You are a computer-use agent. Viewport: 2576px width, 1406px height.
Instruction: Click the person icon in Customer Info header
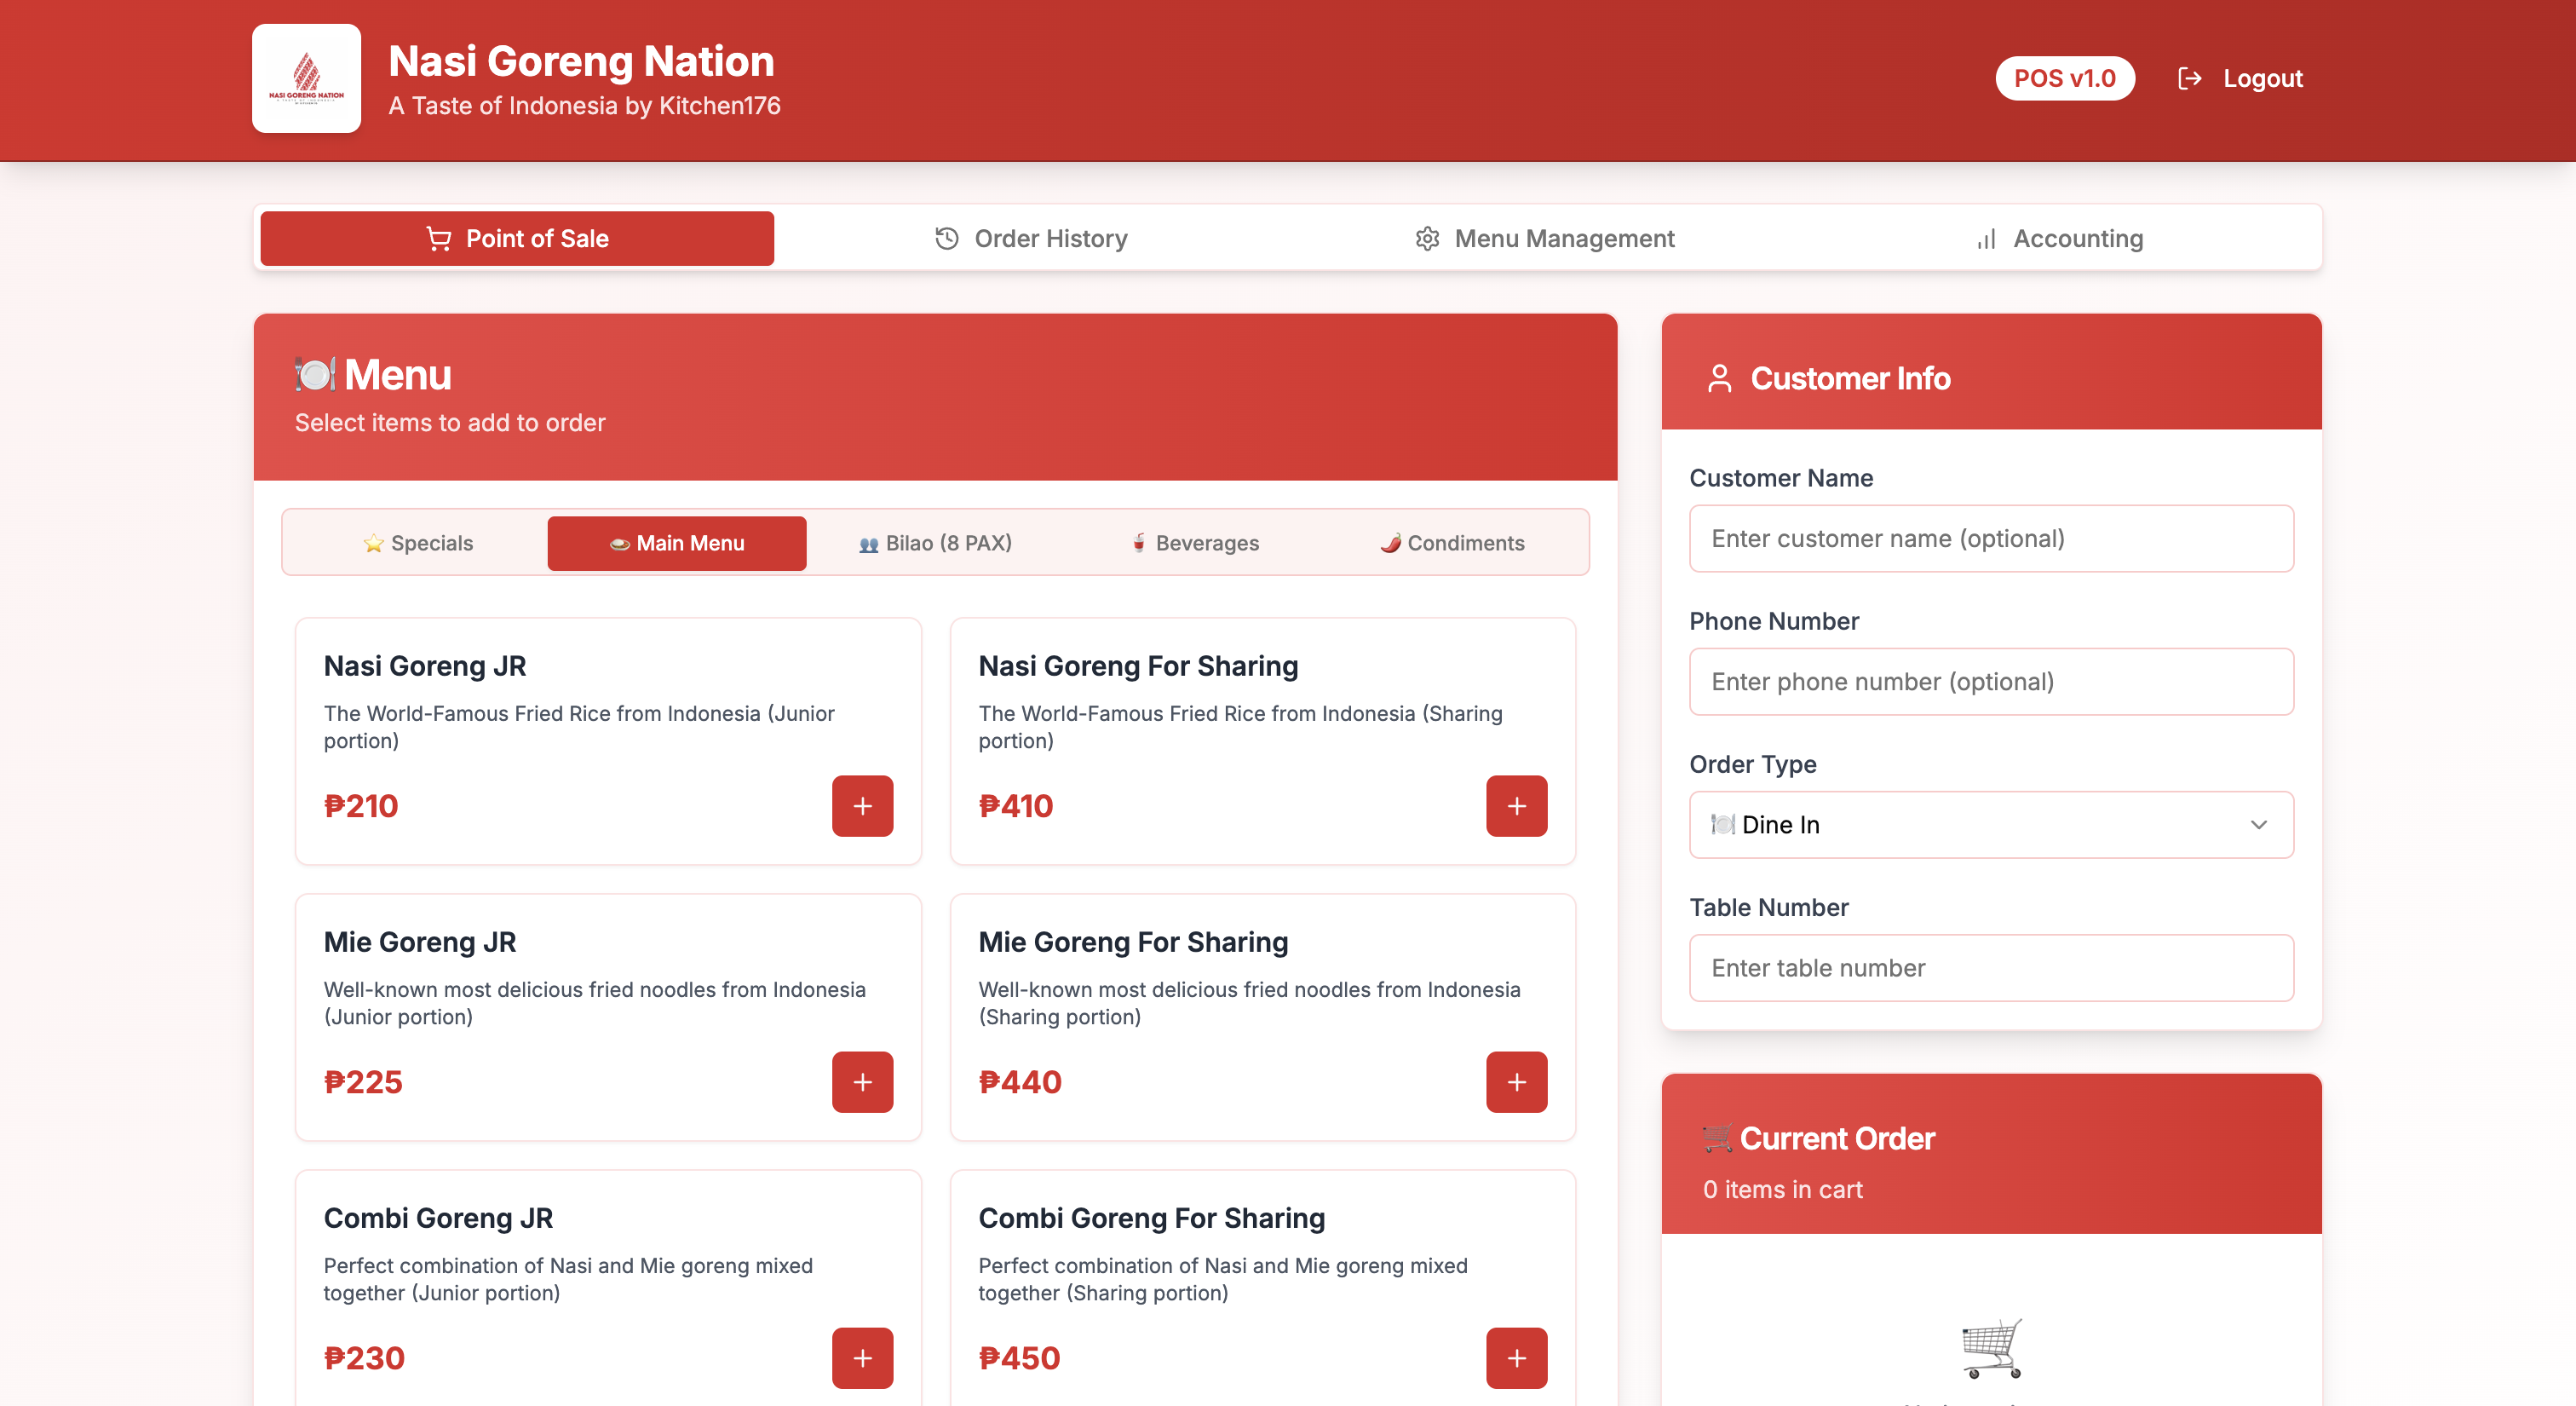click(1719, 378)
